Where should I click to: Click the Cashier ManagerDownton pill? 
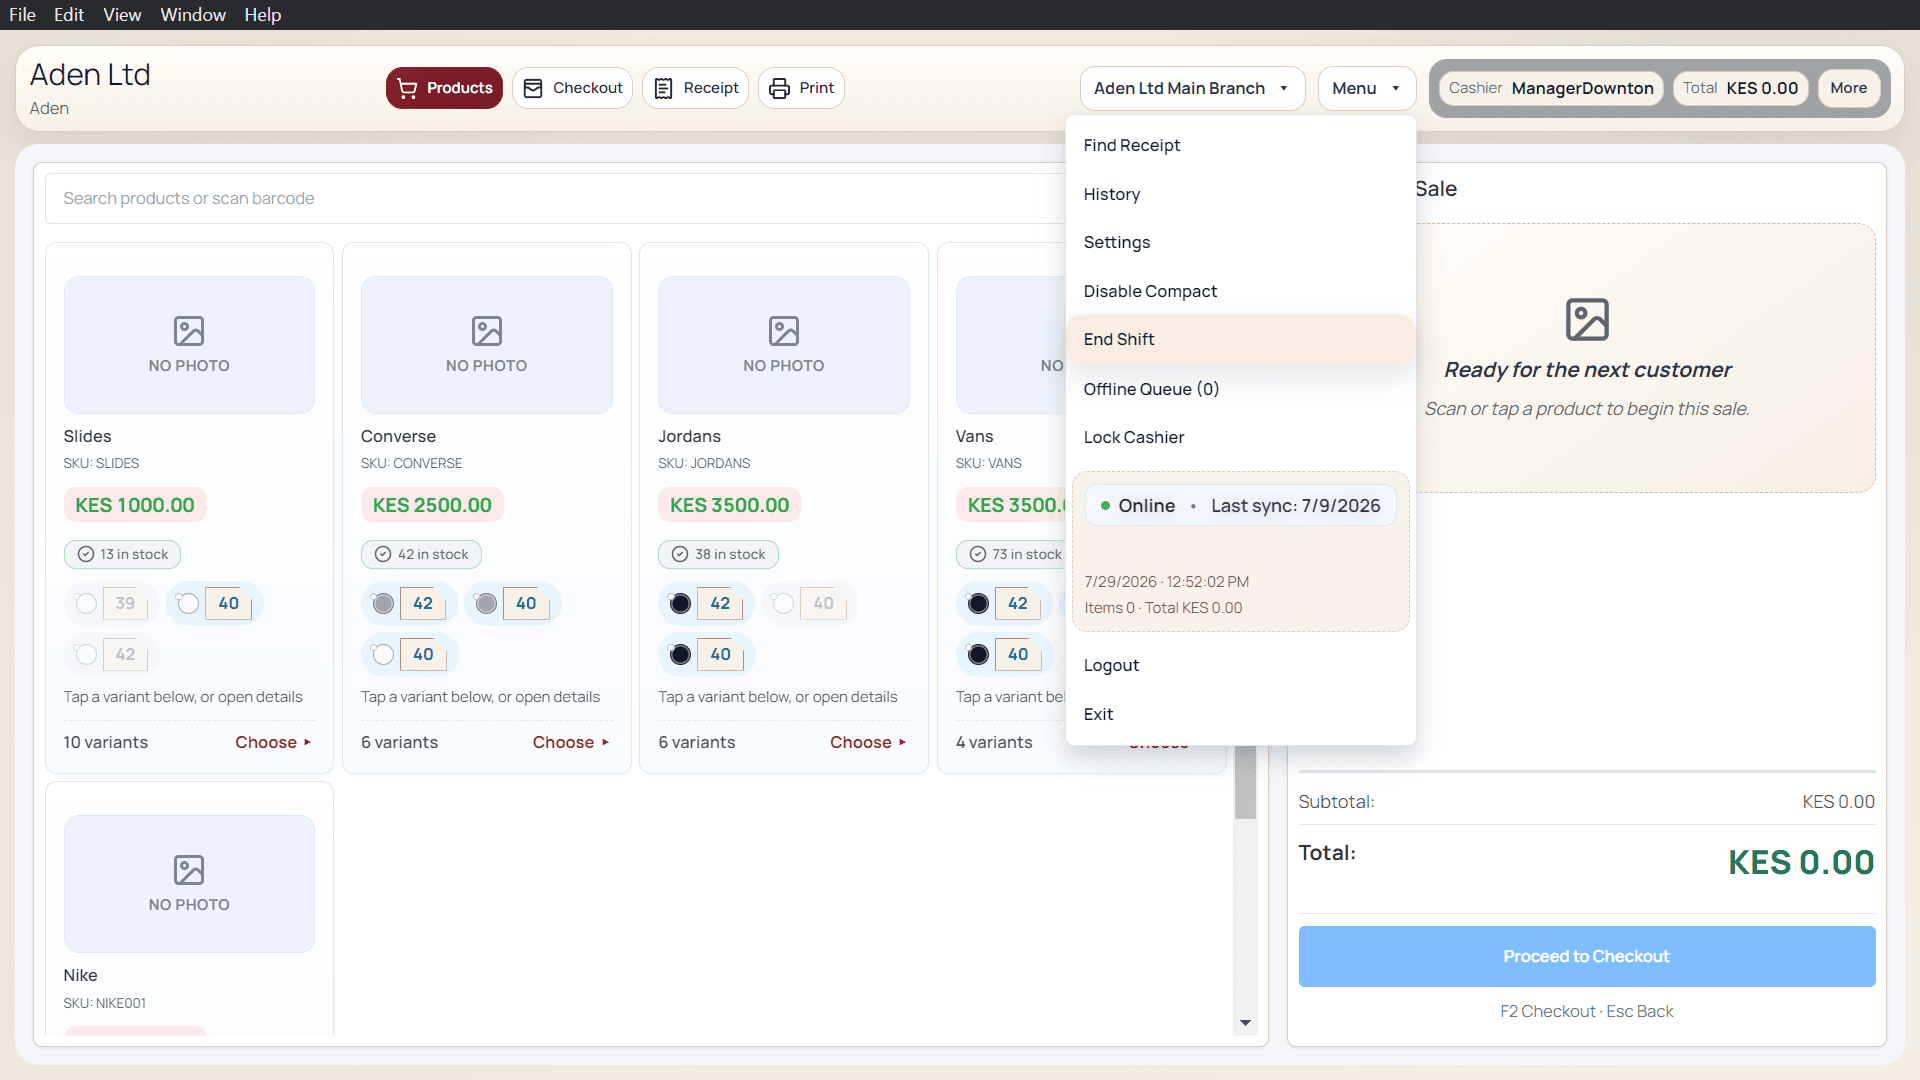(x=1551, y=88)
